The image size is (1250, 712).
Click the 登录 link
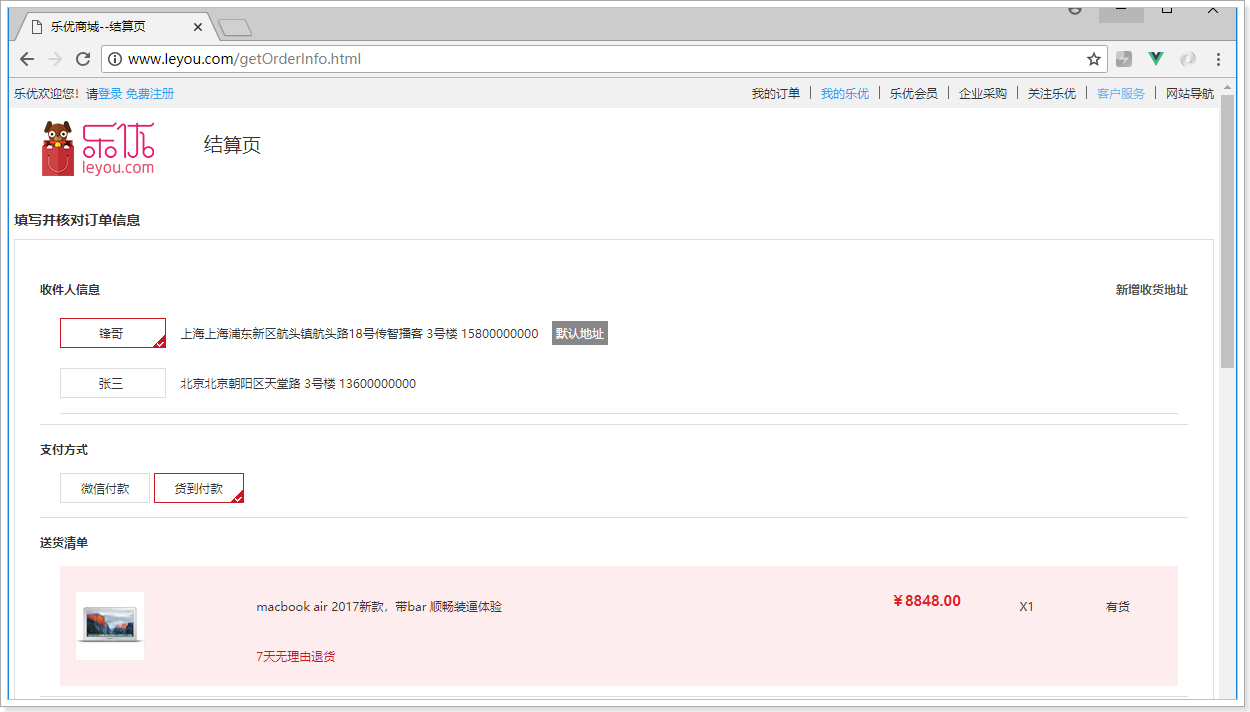(110, 94)
